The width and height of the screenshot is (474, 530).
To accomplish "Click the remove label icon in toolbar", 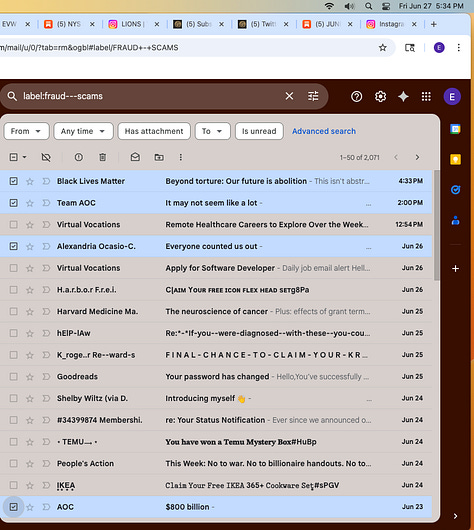I will click(x=46, y=157).
